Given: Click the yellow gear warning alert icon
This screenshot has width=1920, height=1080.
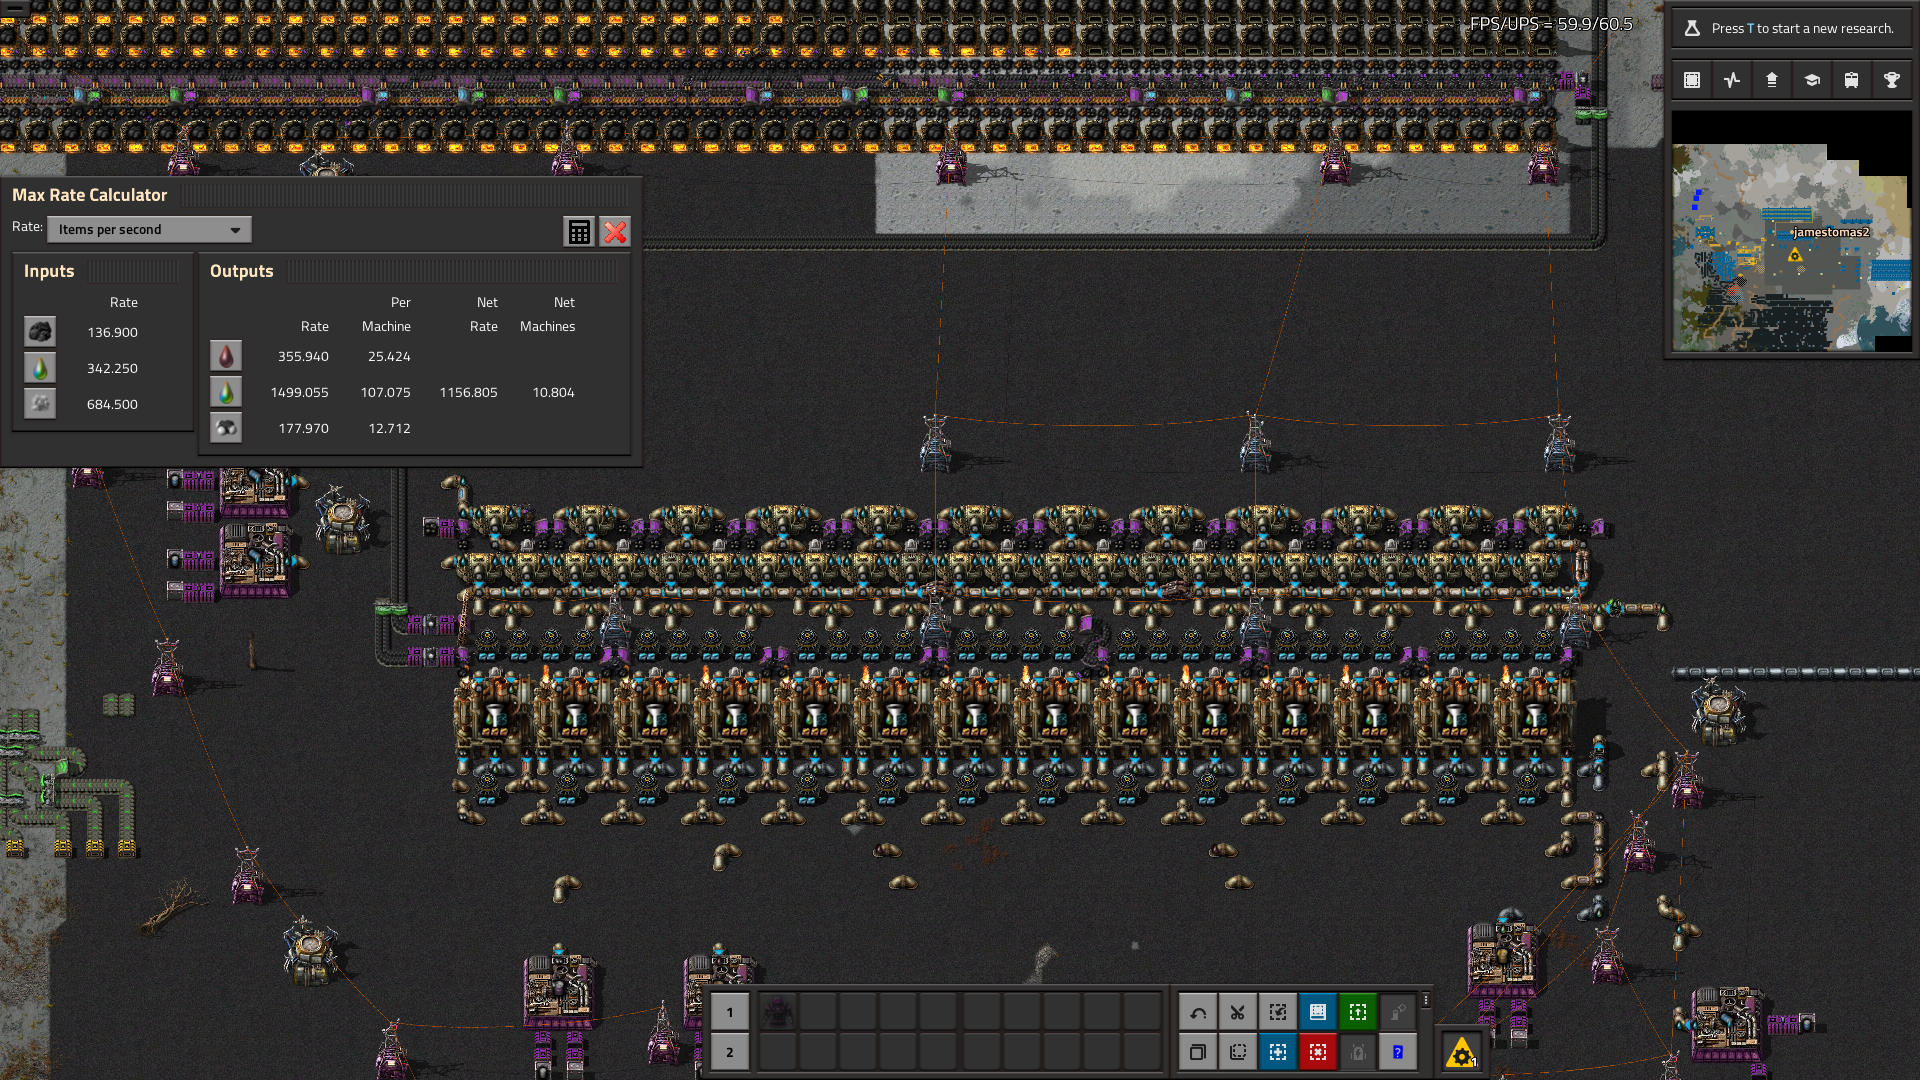Looking at the screenshot, I should tap(1462, 1053).
